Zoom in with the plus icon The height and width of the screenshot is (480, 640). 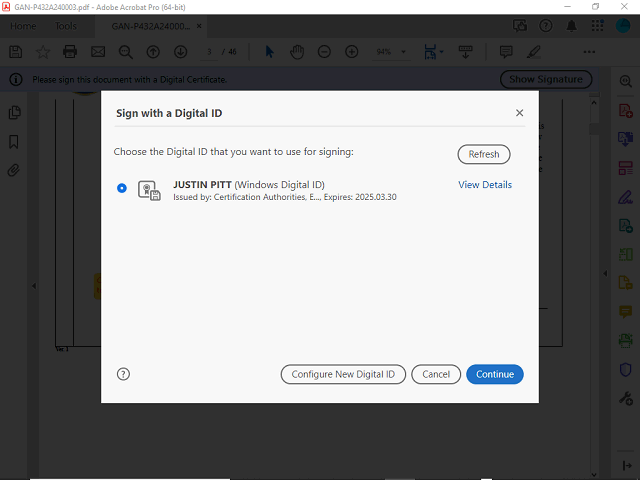click(351, 52)
